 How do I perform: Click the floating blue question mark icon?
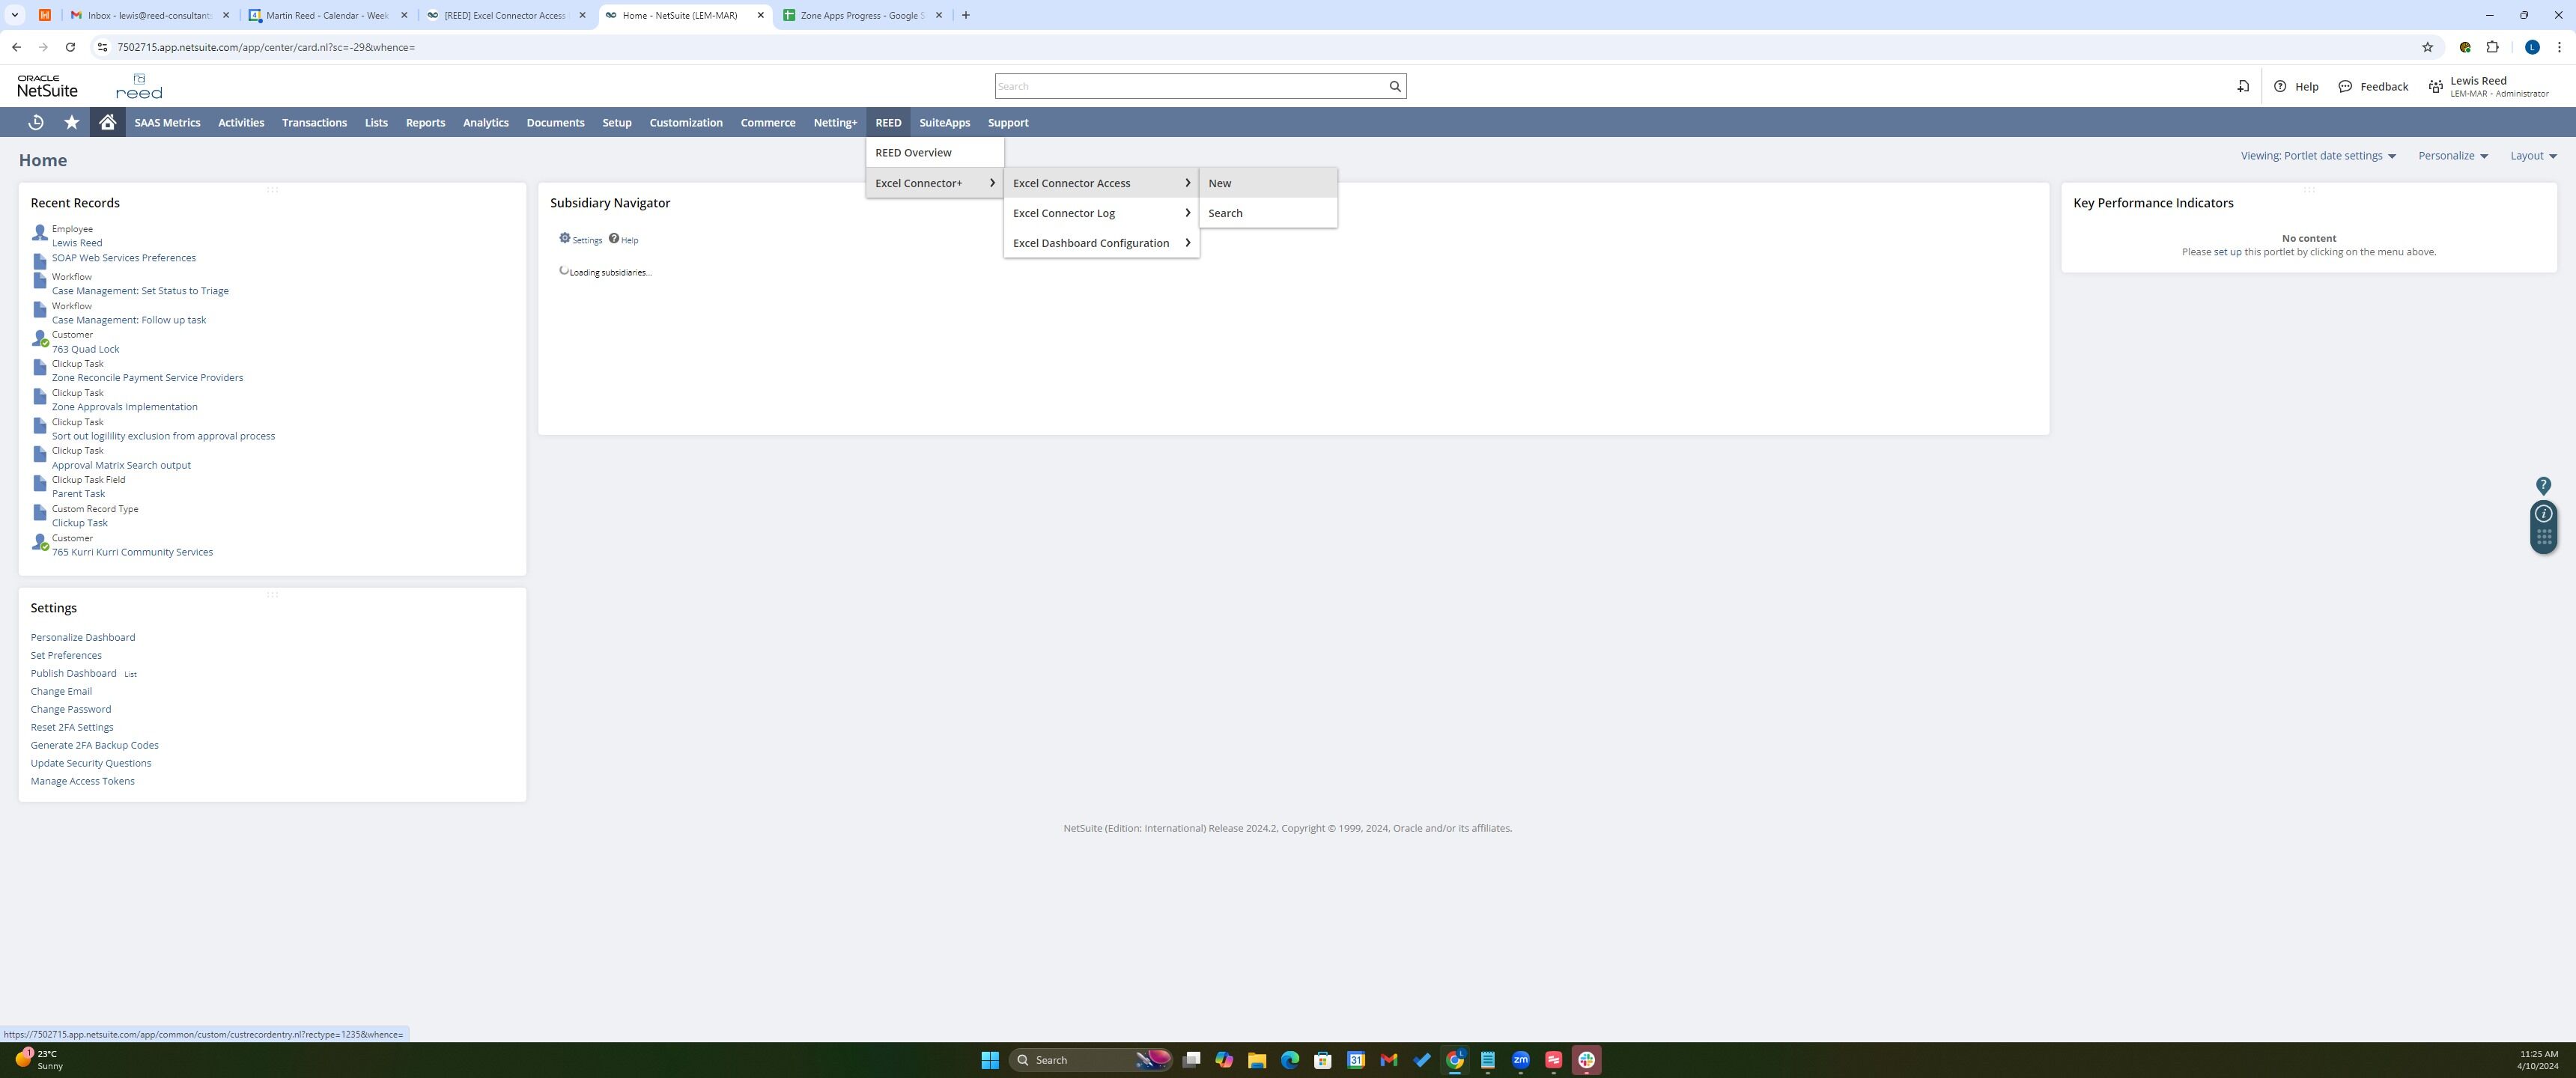tap(2543, 486)
